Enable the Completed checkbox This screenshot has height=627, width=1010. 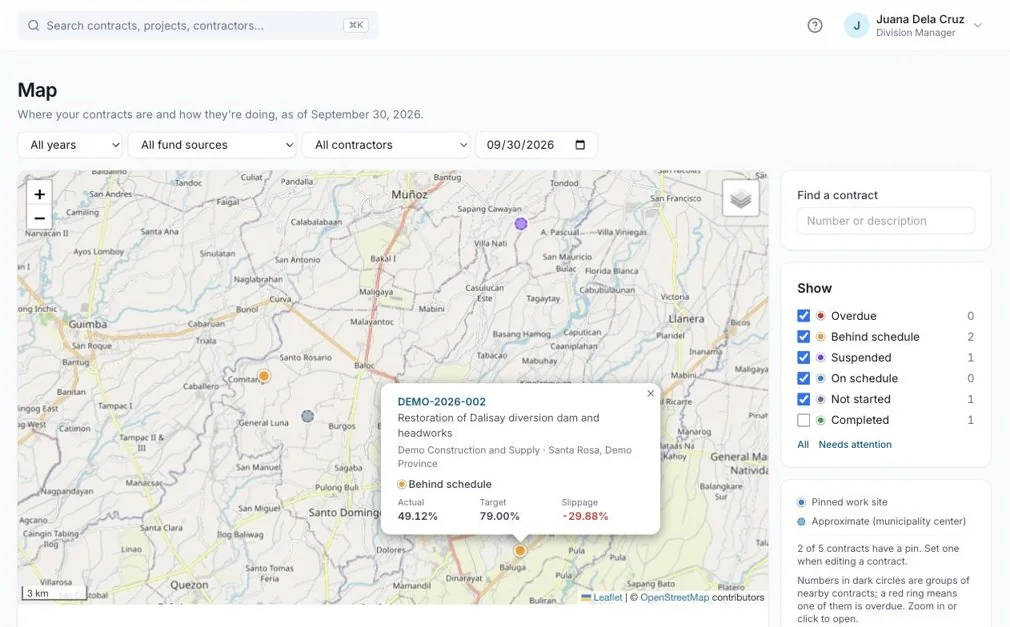pyautogui.click(x=803, y=420)
